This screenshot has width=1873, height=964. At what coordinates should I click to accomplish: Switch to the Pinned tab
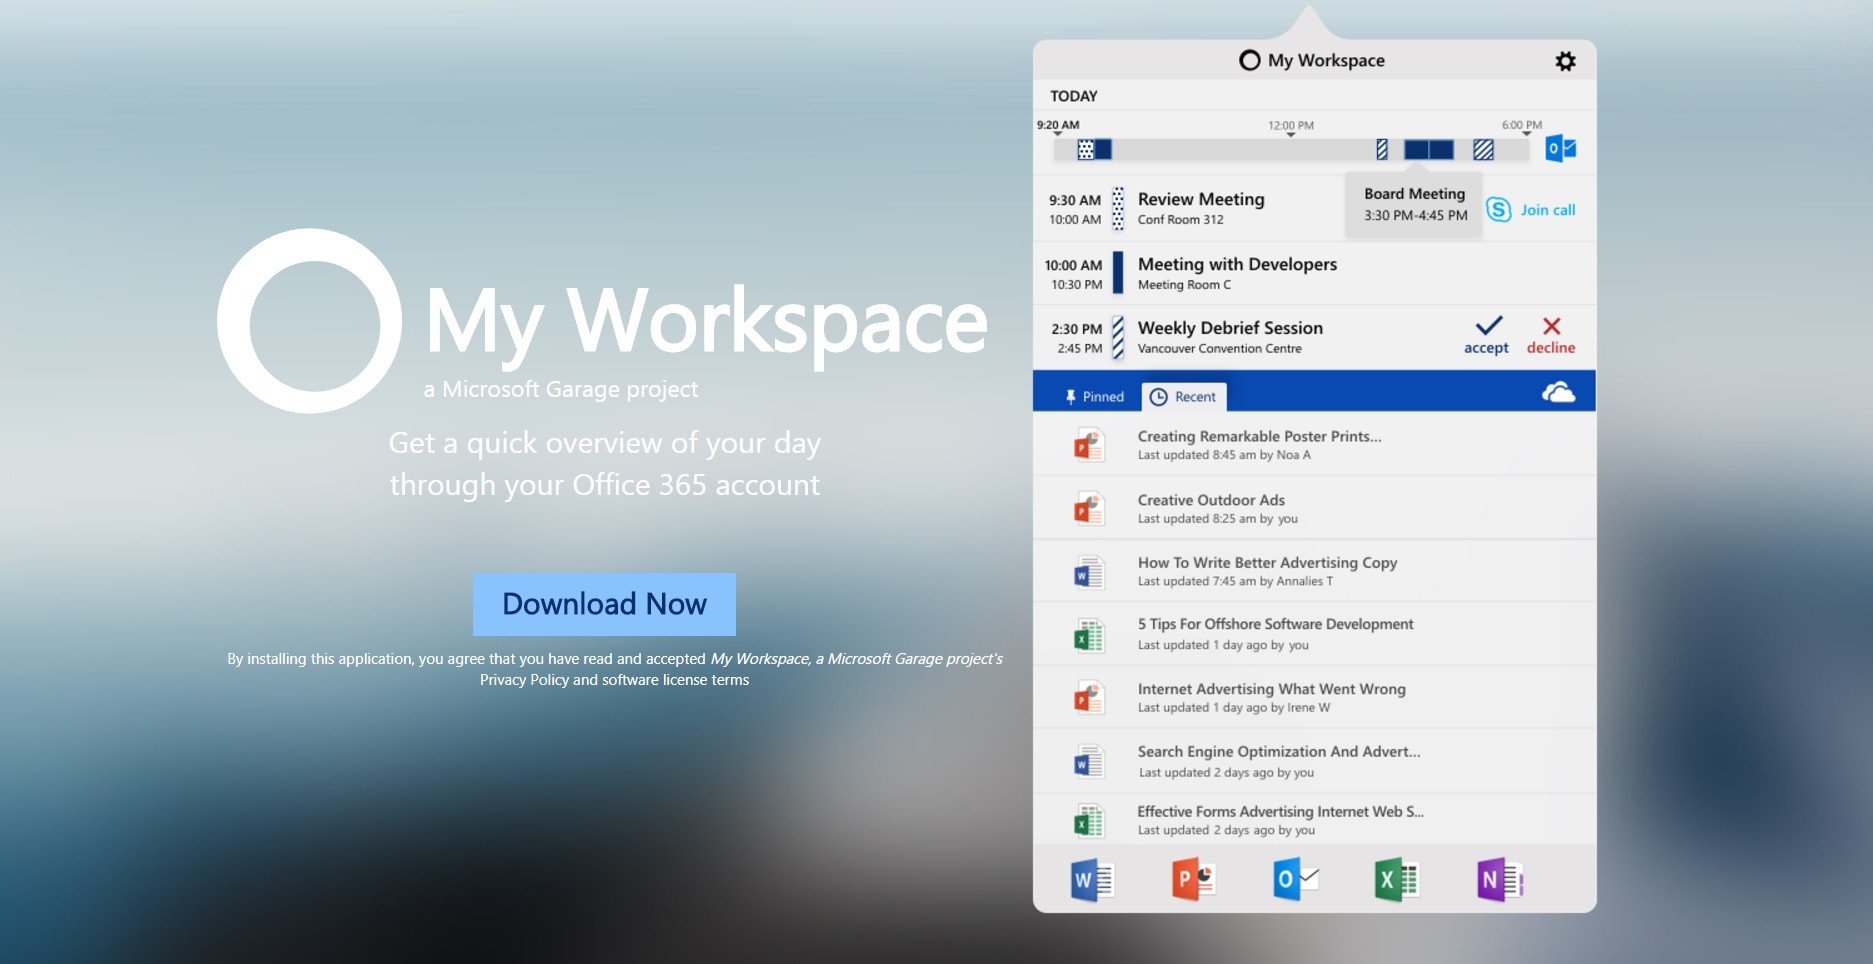tap(1095, 397)
